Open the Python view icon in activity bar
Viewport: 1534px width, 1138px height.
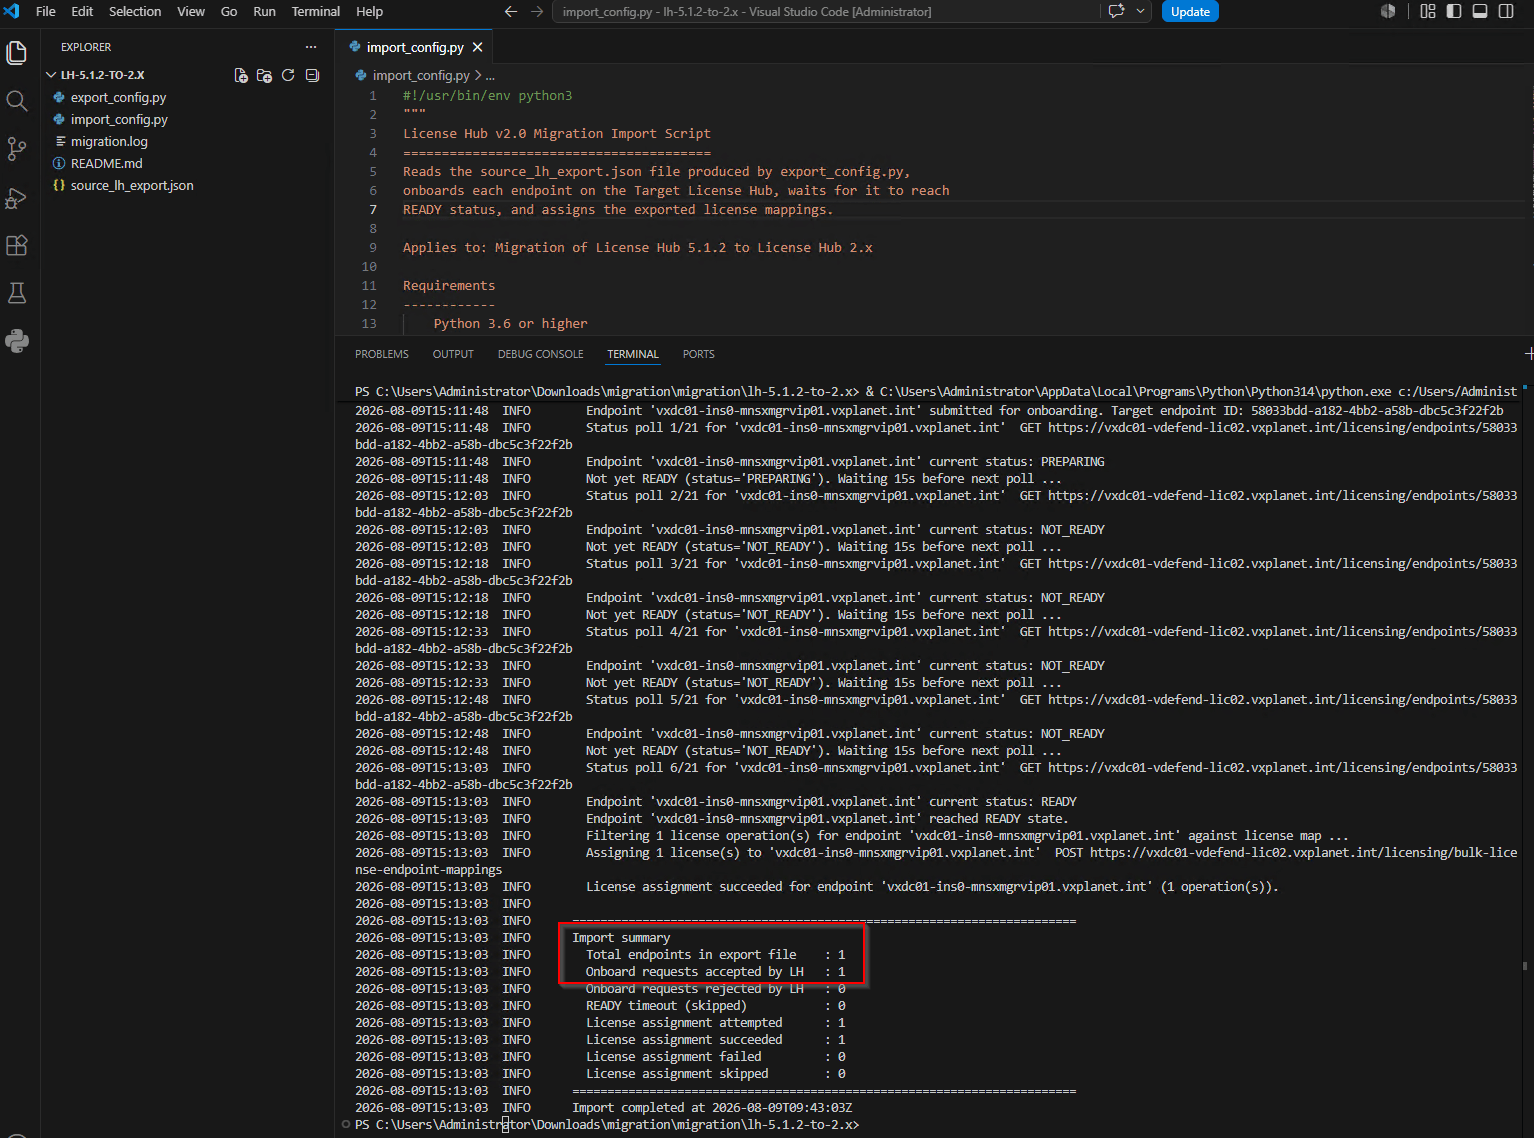(17, 341)
